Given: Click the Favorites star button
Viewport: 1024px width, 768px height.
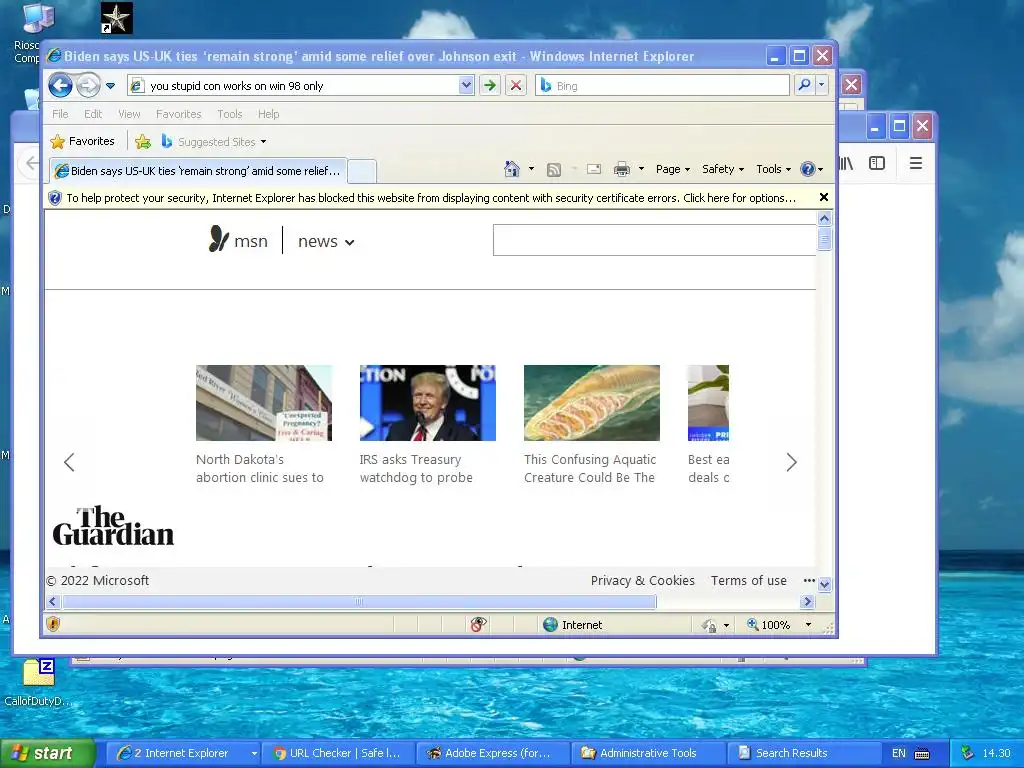Looking at the screenshot, I should [82, 141].
